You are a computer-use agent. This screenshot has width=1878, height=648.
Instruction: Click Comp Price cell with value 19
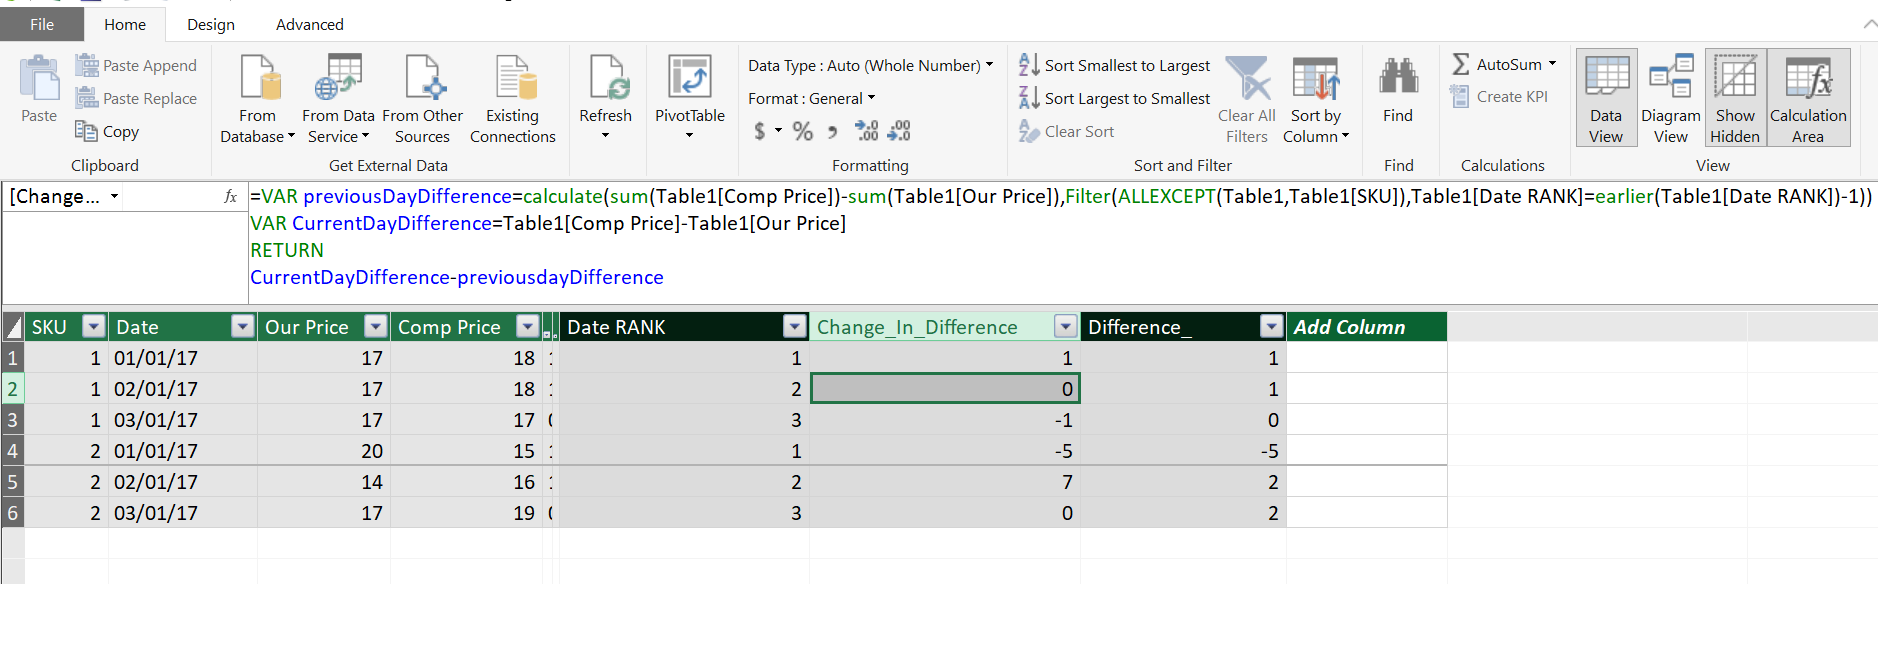click(466, 513)
